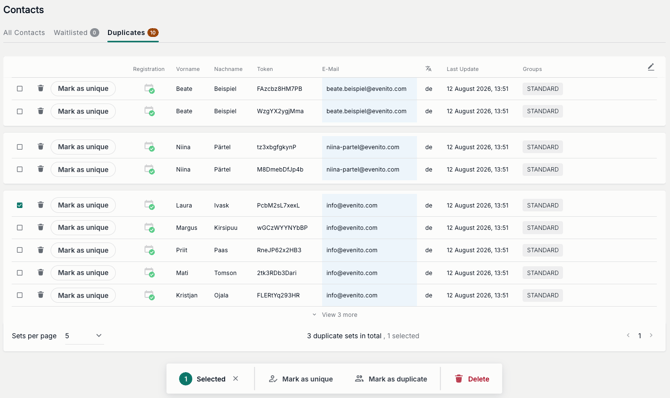This screenshot has height=398, width=670.
Task: Open the Waitlisted tab
Action: [76, 32]
